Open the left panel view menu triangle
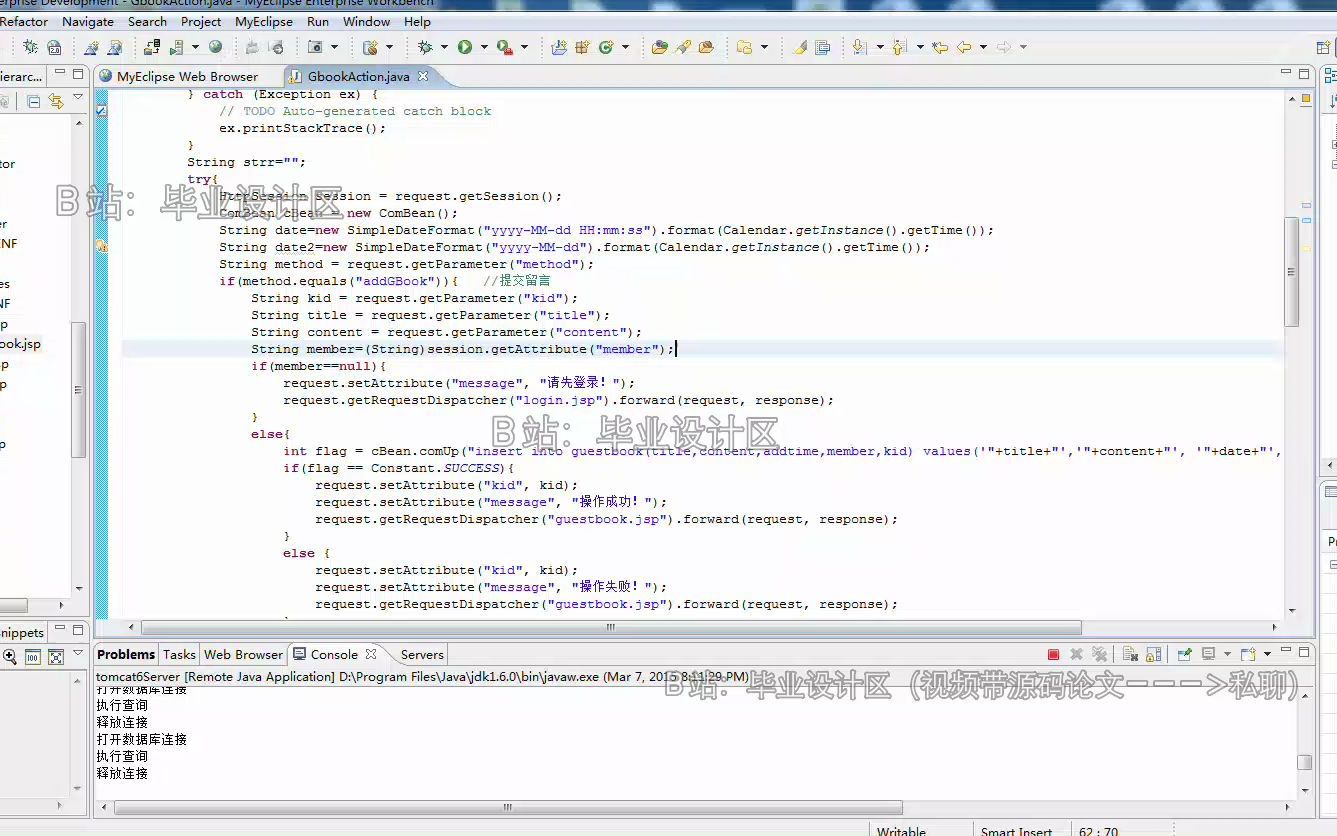The width and height of the screenshot is (1337, 836). (x=78, y=99)
